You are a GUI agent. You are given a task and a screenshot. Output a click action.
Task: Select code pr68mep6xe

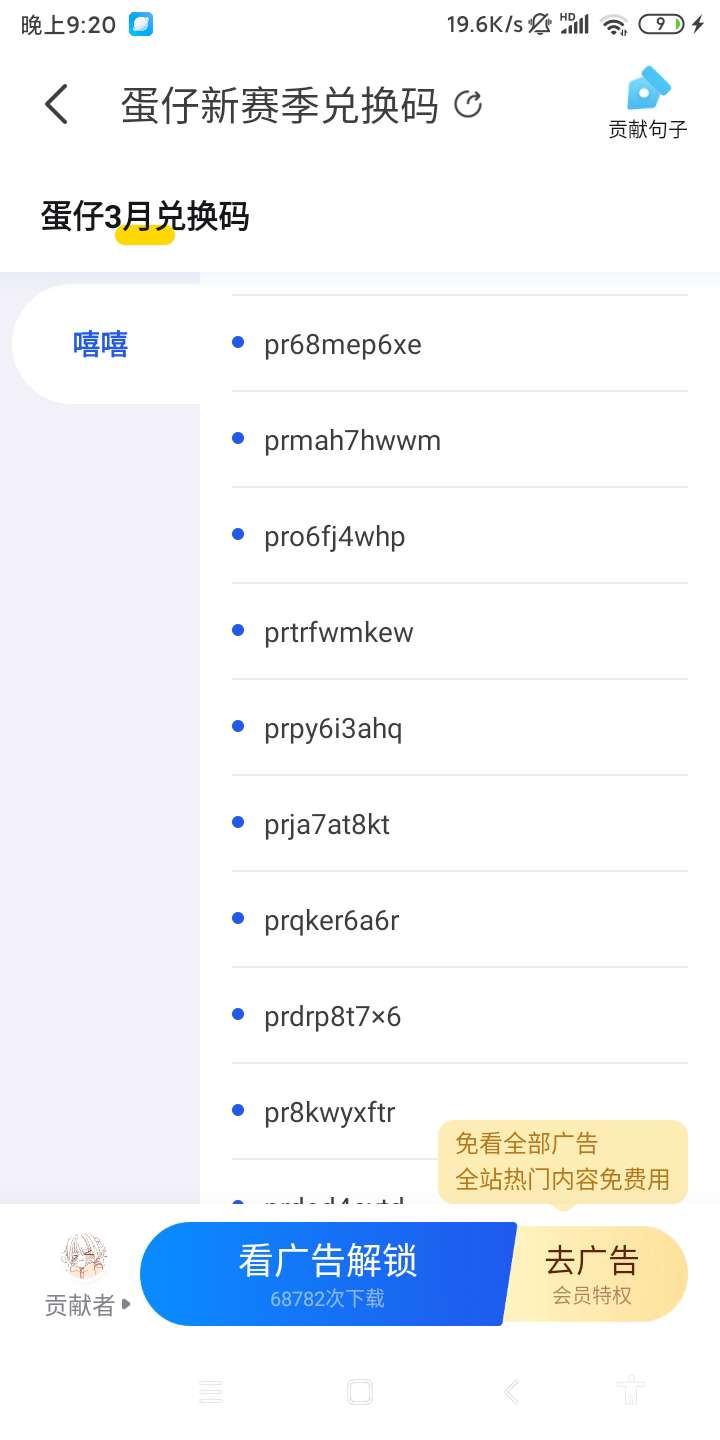click(343, 345)
